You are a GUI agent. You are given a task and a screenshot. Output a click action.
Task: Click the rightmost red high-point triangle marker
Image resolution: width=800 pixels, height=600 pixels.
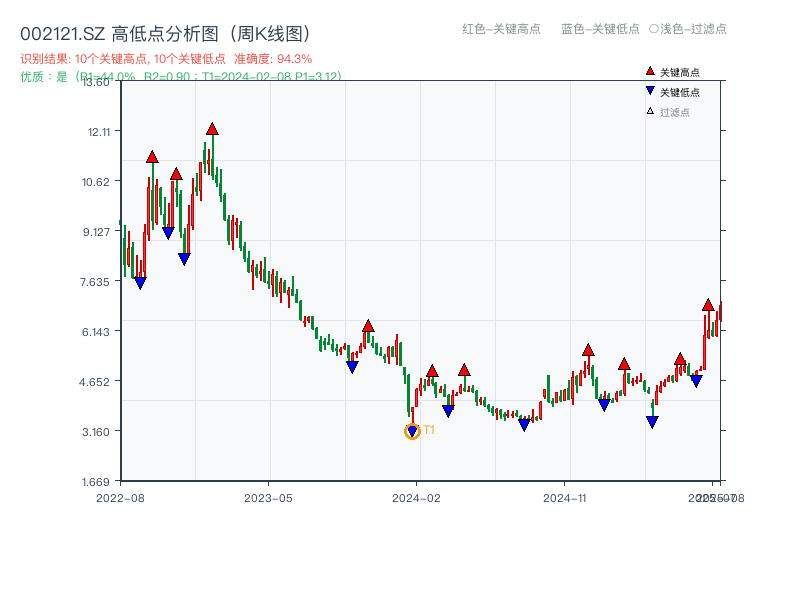[708, 306]
